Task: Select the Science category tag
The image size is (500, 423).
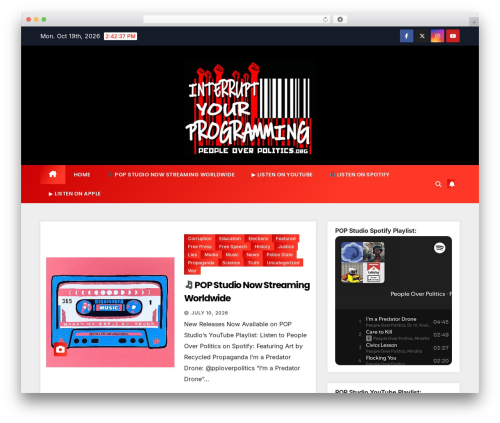Action: [x=231, y=263]
